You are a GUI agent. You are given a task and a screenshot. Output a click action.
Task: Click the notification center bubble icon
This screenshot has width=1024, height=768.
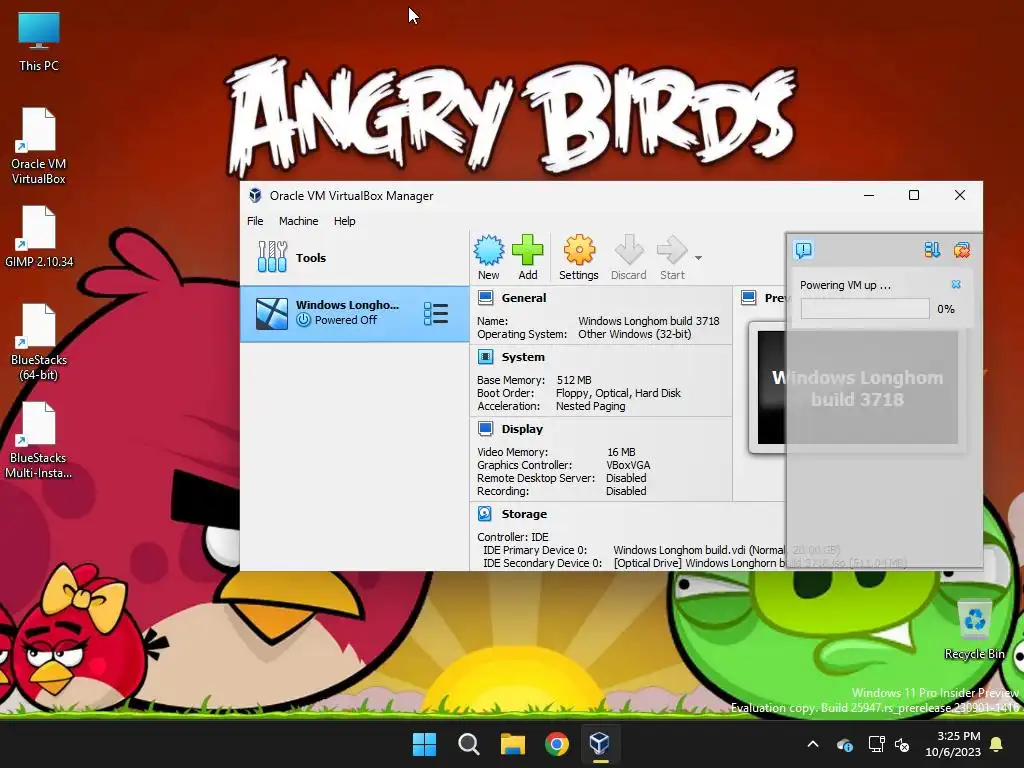coord(804,249)
